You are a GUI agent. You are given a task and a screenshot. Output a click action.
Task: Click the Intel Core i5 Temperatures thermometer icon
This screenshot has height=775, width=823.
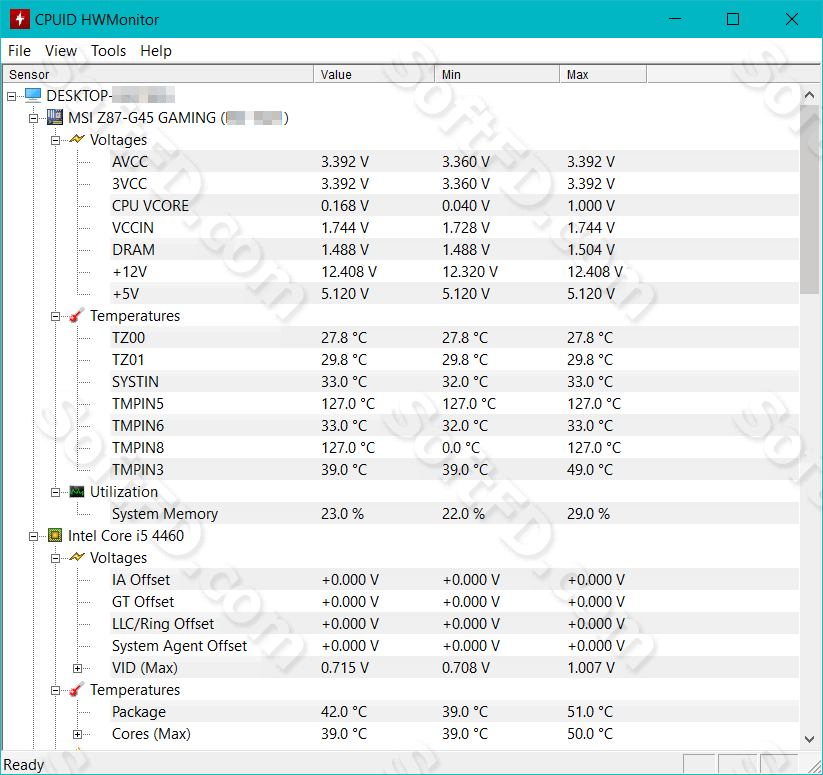77,689
